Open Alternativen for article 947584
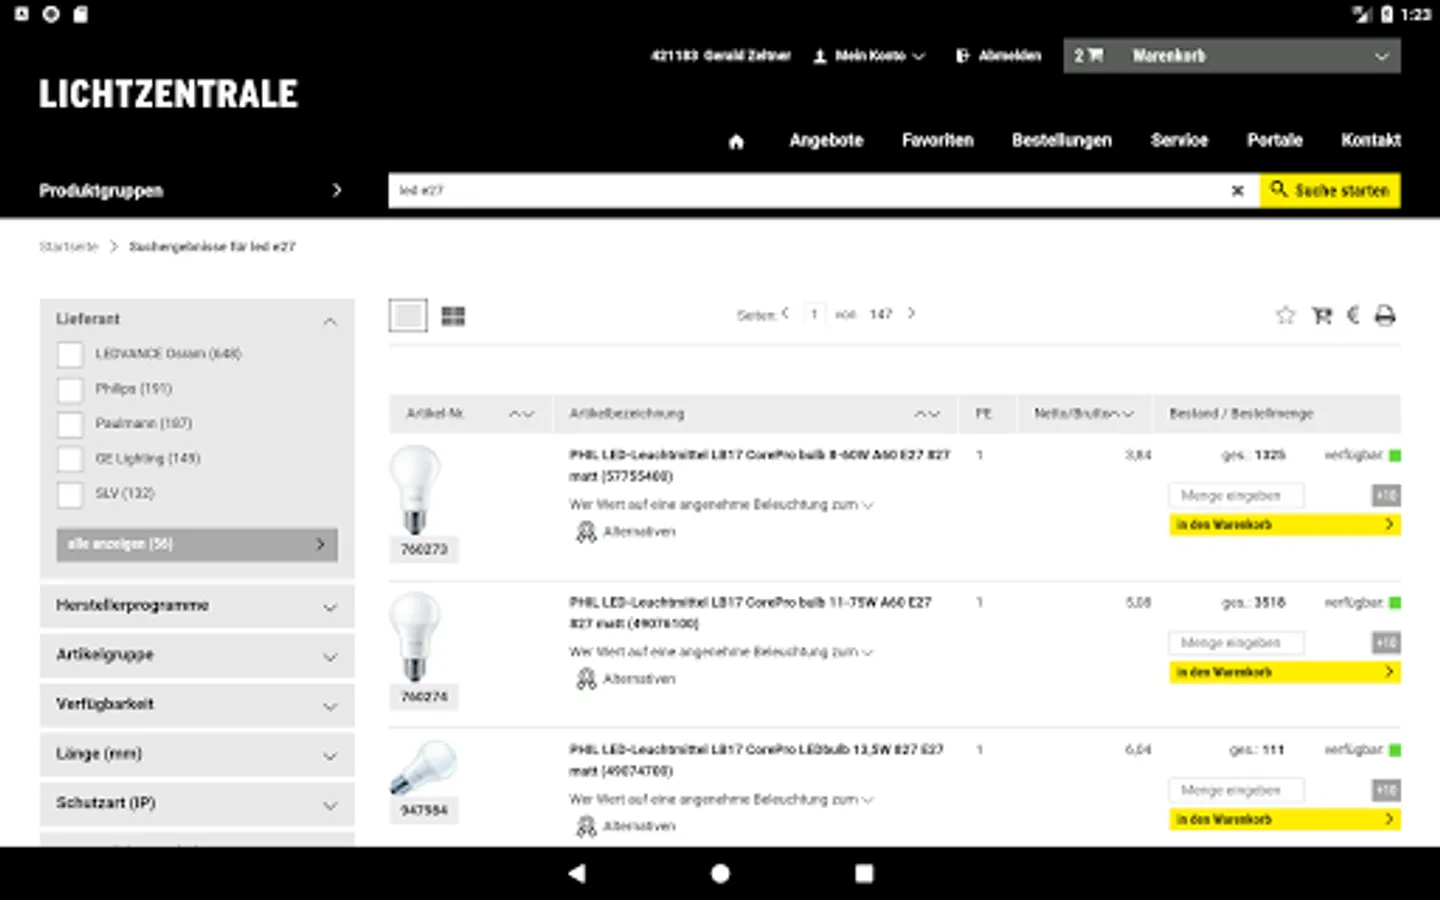 [x=626, y=826]
